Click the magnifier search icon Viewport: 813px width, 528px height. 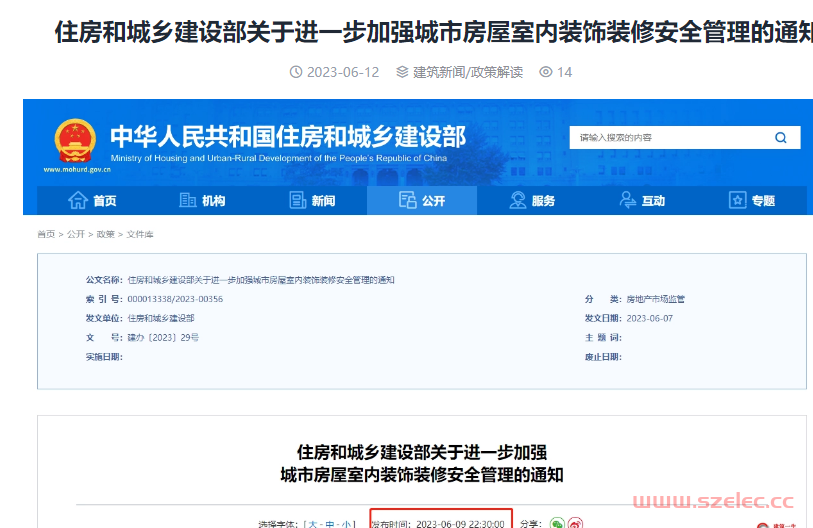tap(780, 137)
